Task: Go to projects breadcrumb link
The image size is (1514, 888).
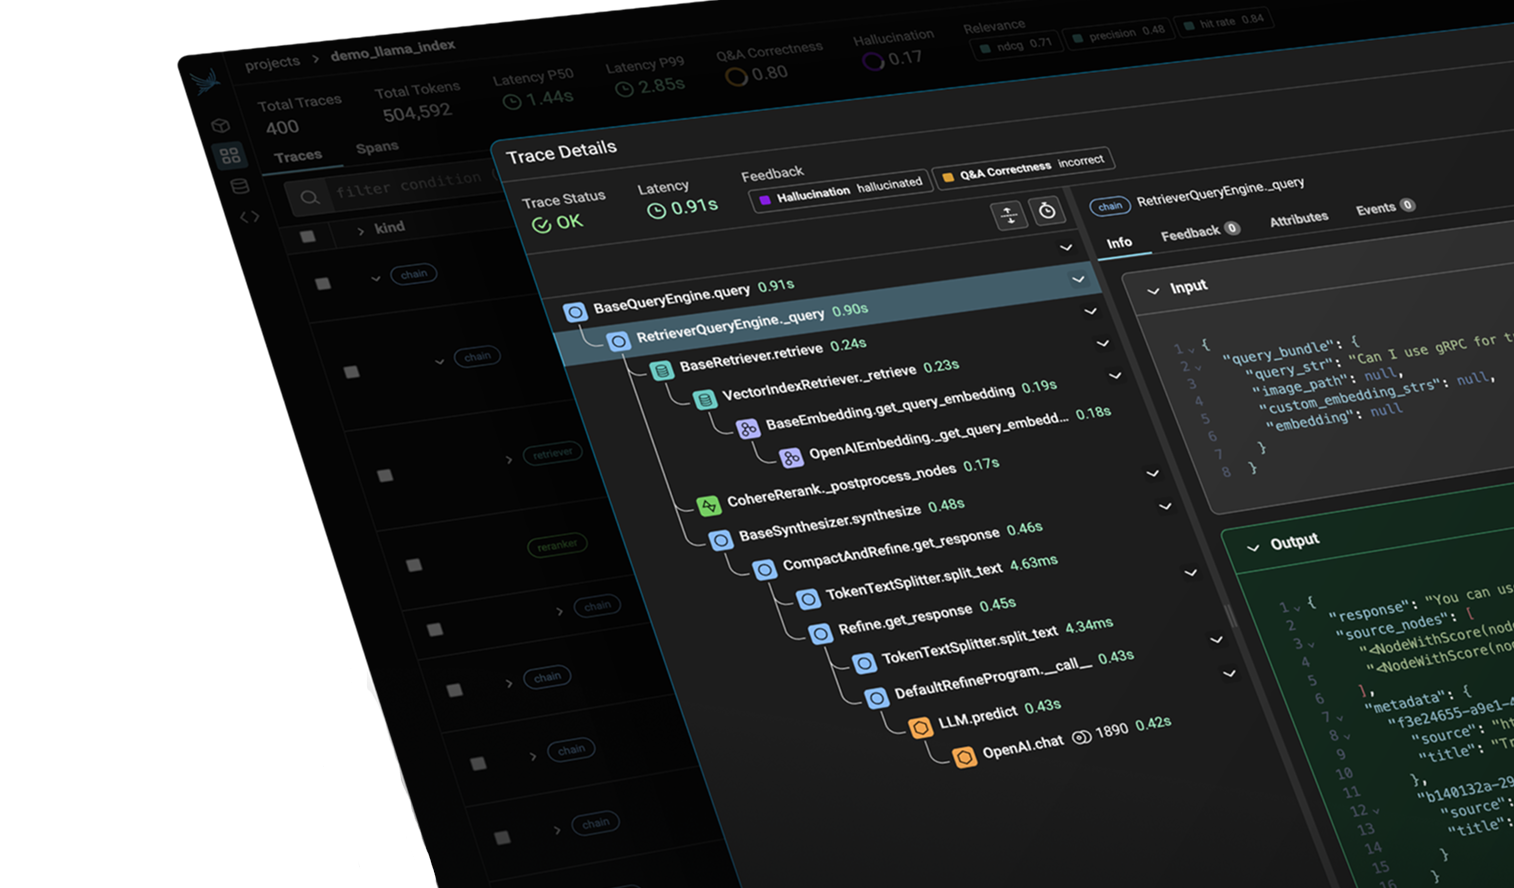Action: pyautogui.click(x=272, y=62)
